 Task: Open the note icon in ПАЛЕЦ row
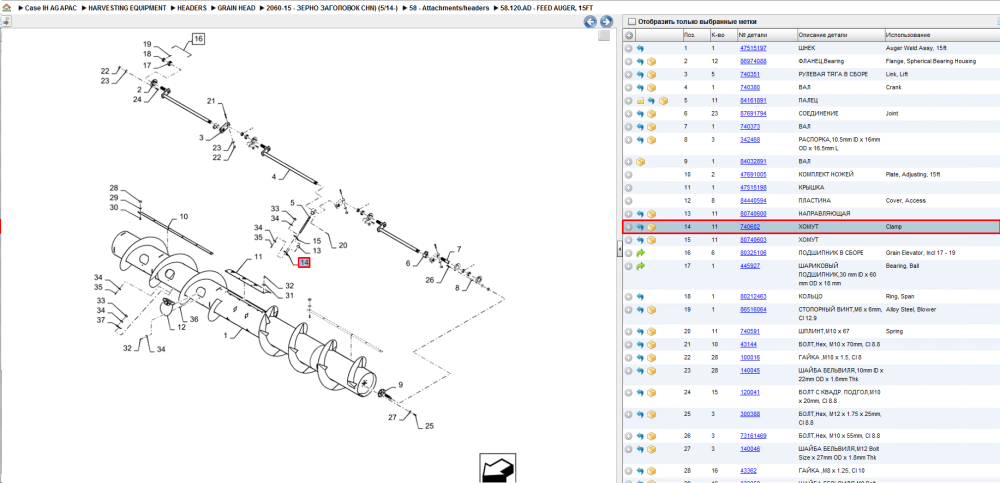point(640,101)
